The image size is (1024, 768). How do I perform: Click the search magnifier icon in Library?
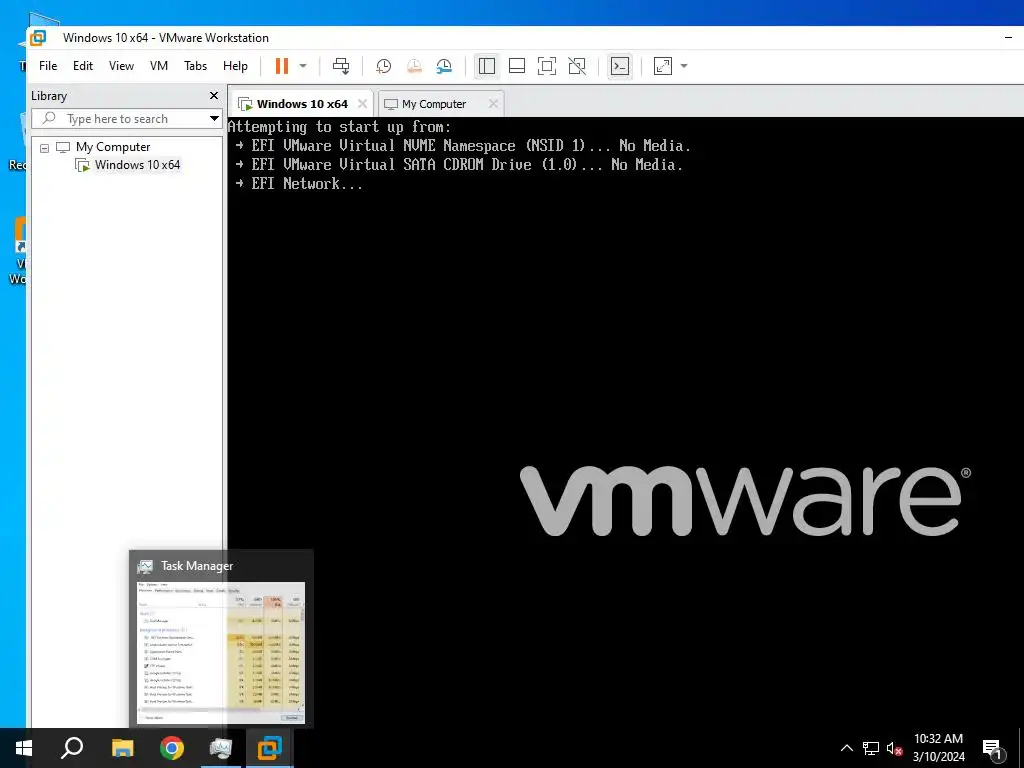[49, 118]
